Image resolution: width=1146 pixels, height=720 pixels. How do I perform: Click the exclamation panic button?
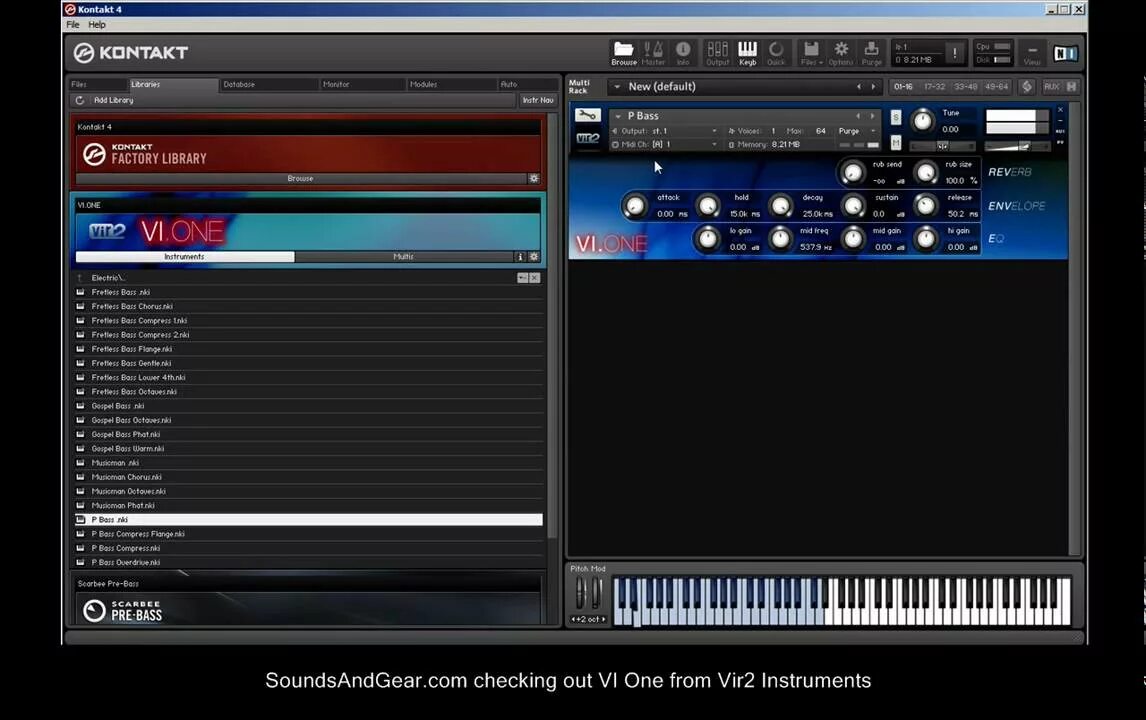(955, 53)
